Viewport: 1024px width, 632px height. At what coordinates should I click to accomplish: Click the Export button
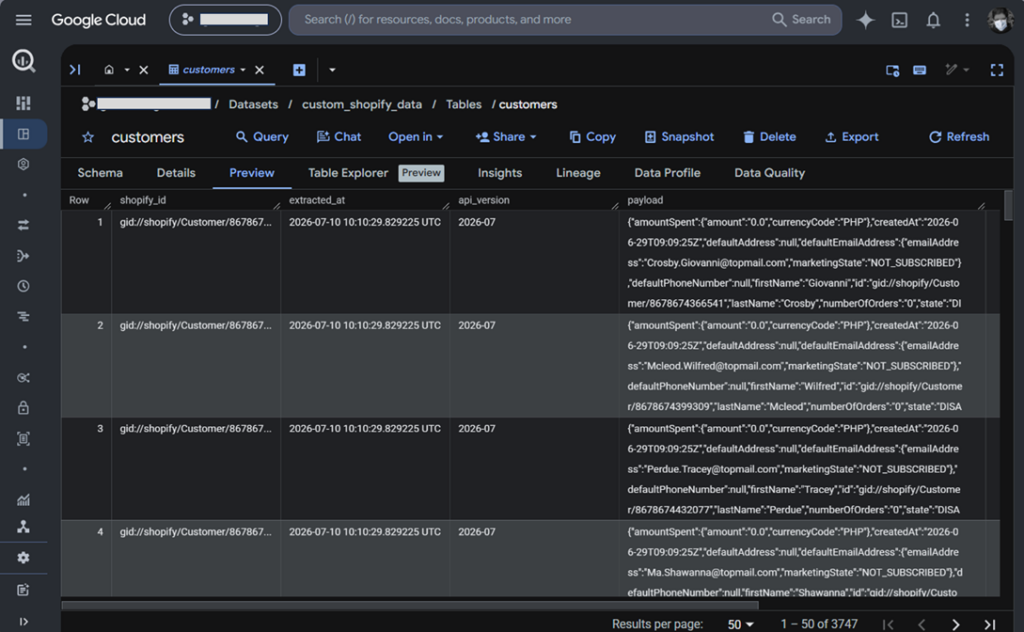point(852,136)
